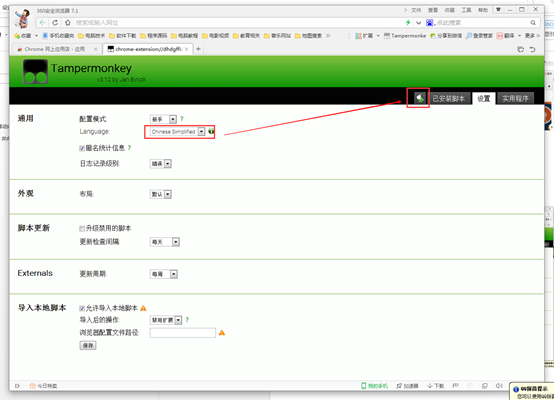Switch to 实用程序 tab
The image size is (554, 400).
point(515,99)
